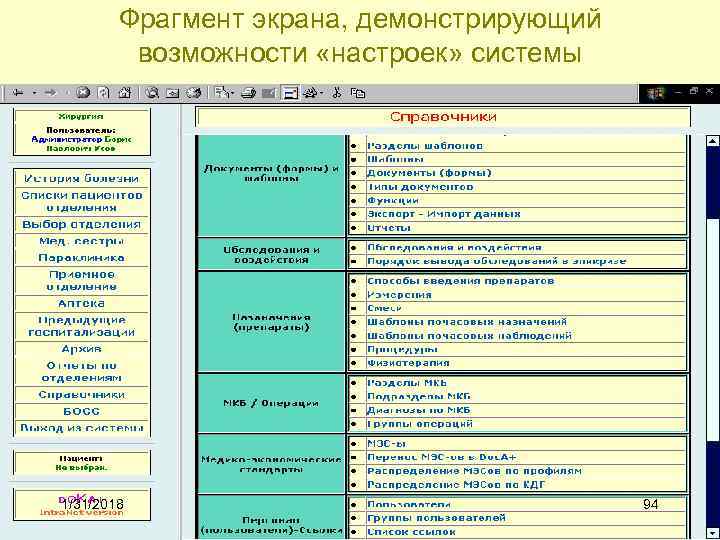This screenshot has height=540, width=720.
Task: Select Выбор отделения in the sidebar
Action: 81,224
